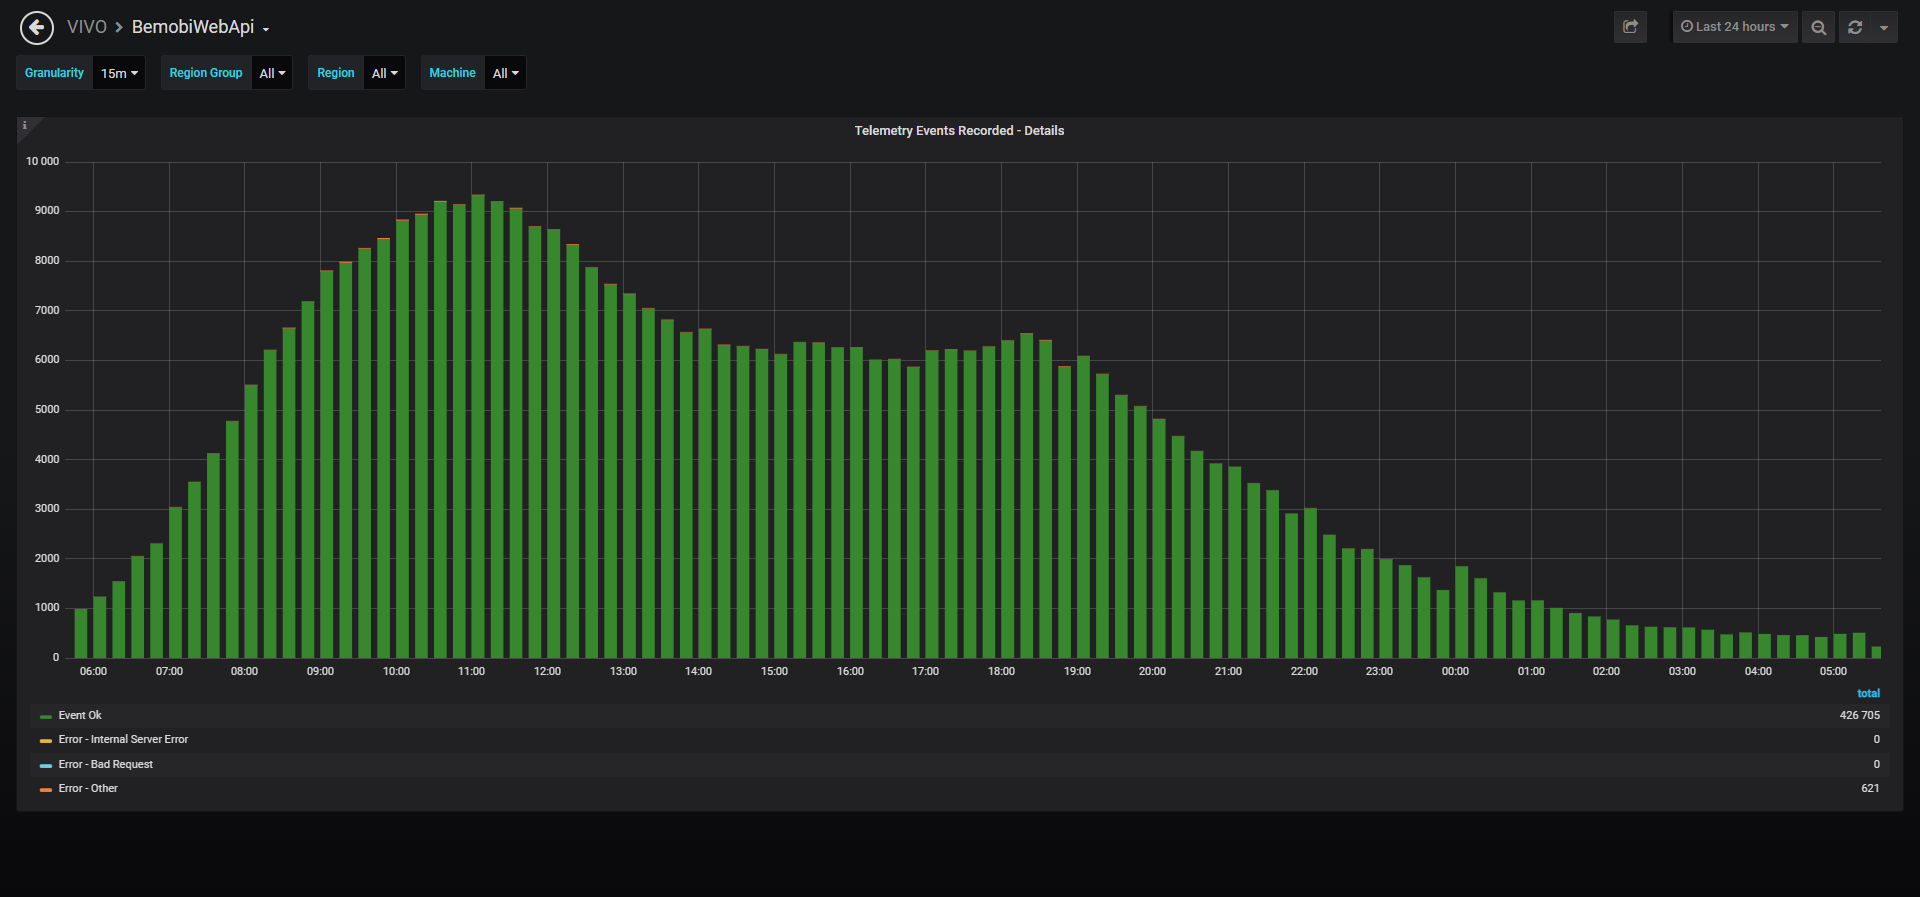1920x897 pixels.
Task: Click the Event Ok green color swatch
Action: [x=46, y=716]
